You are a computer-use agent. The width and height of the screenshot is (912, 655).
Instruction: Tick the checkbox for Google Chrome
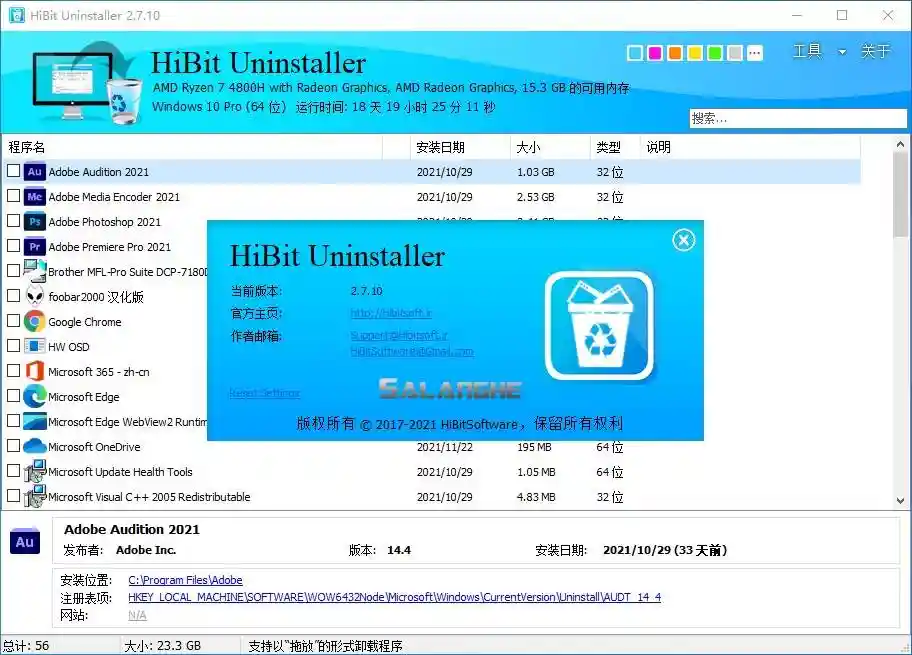pyautogui.click(x=13, y=322)
